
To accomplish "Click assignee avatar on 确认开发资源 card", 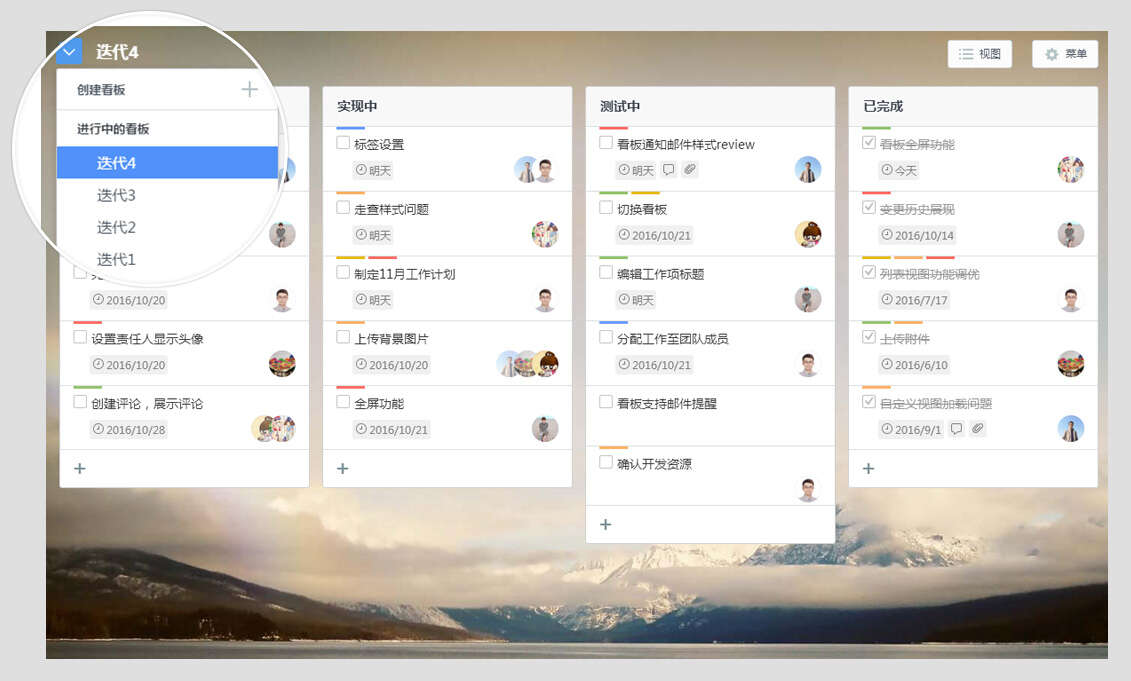I will [x=808, y=489].
